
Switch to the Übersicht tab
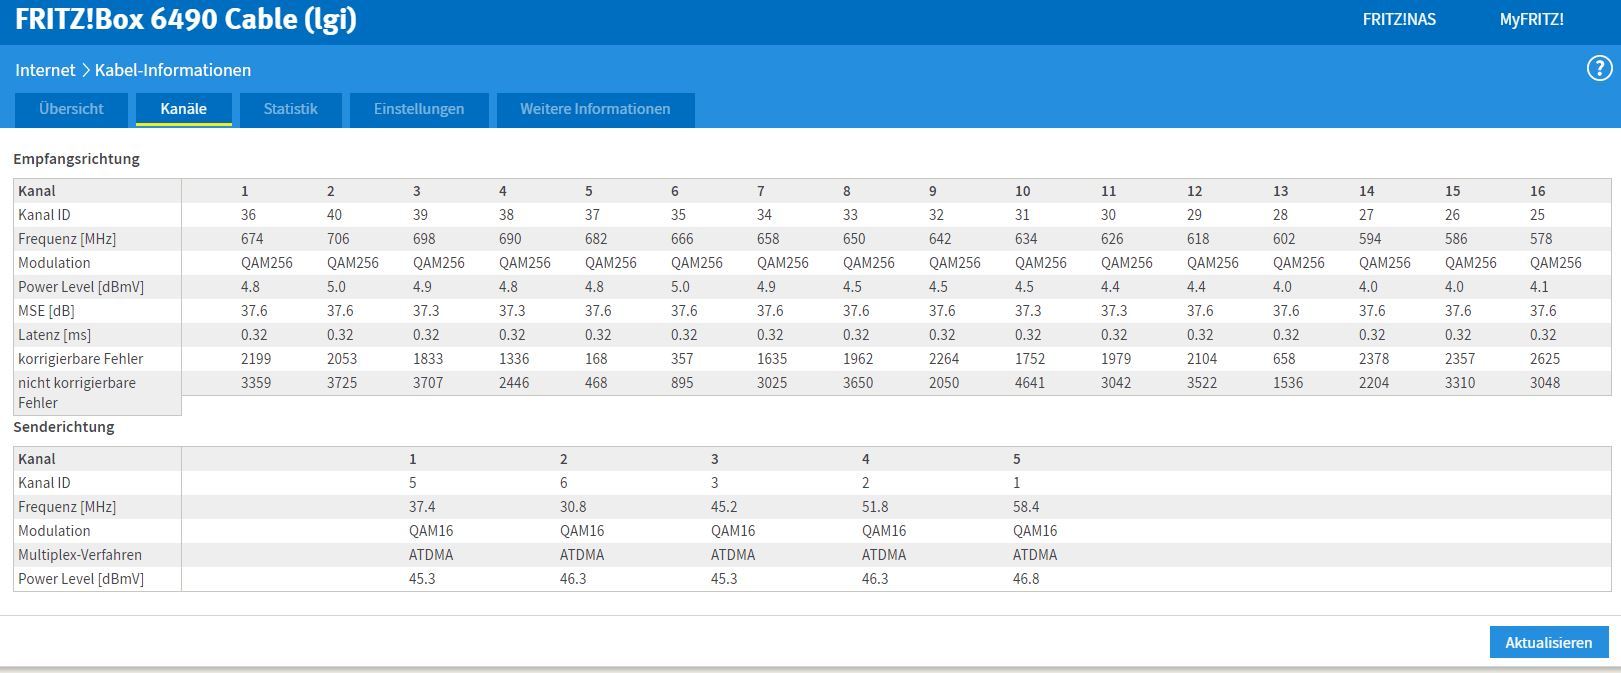coord(71,109)
